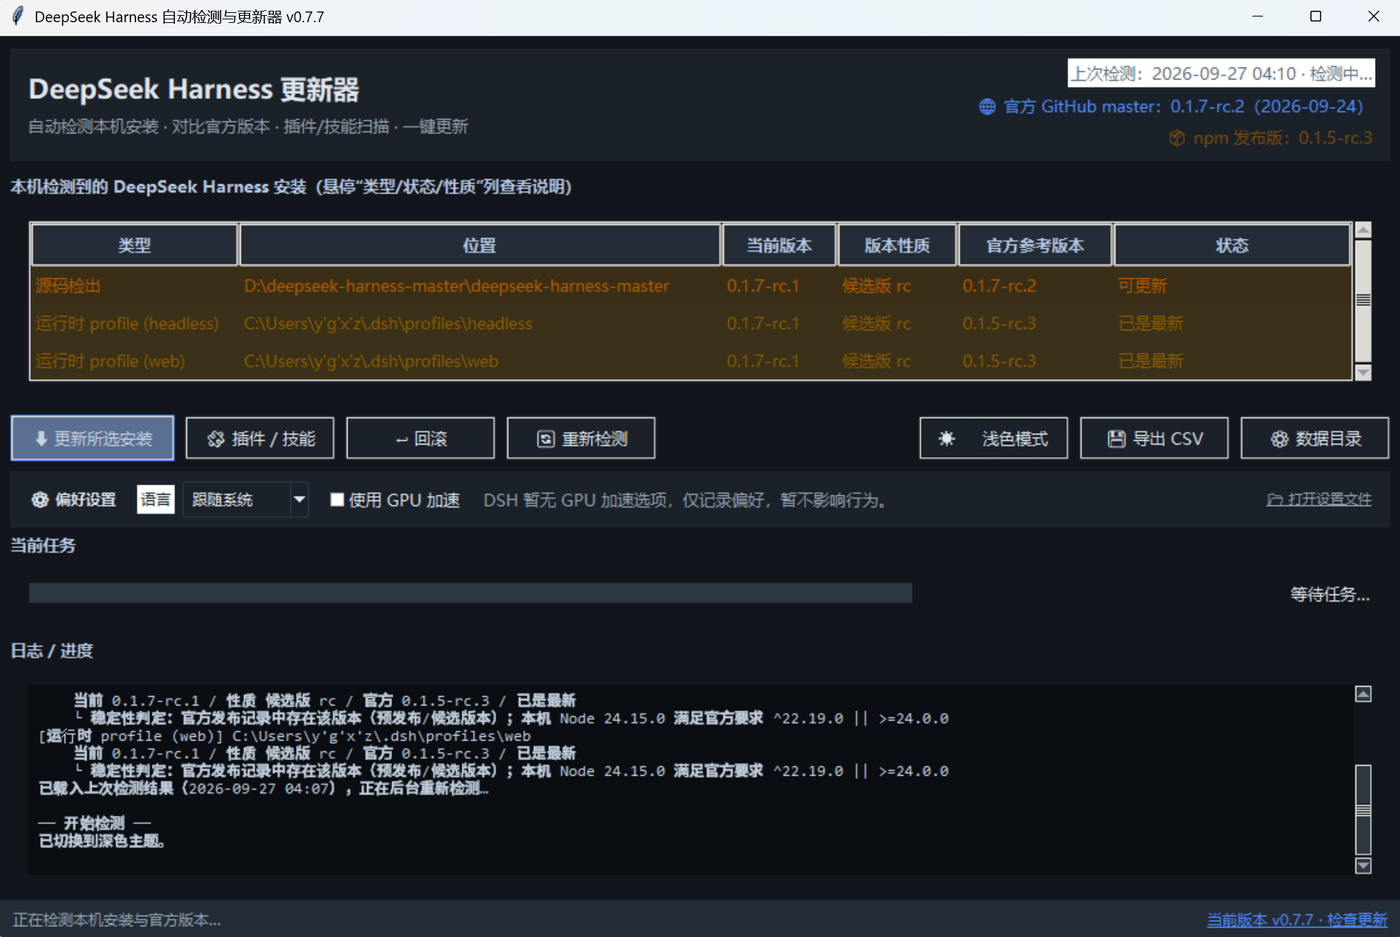Click the 等待任务... status text

coord(1329,595)
